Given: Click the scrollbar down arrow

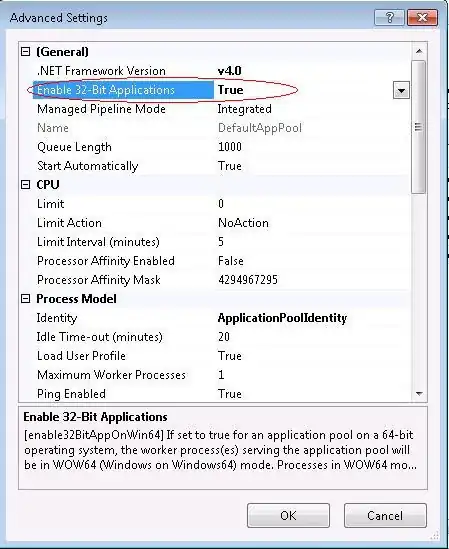Looking at the screenshot, I should pos(419,394).
